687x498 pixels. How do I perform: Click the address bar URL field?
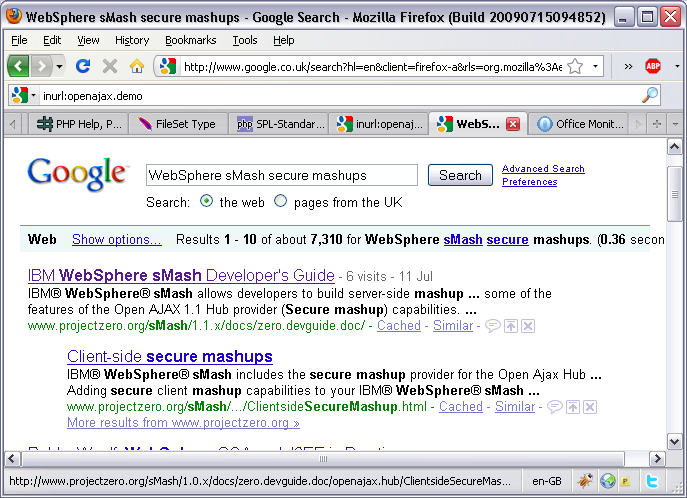[372, 67]
